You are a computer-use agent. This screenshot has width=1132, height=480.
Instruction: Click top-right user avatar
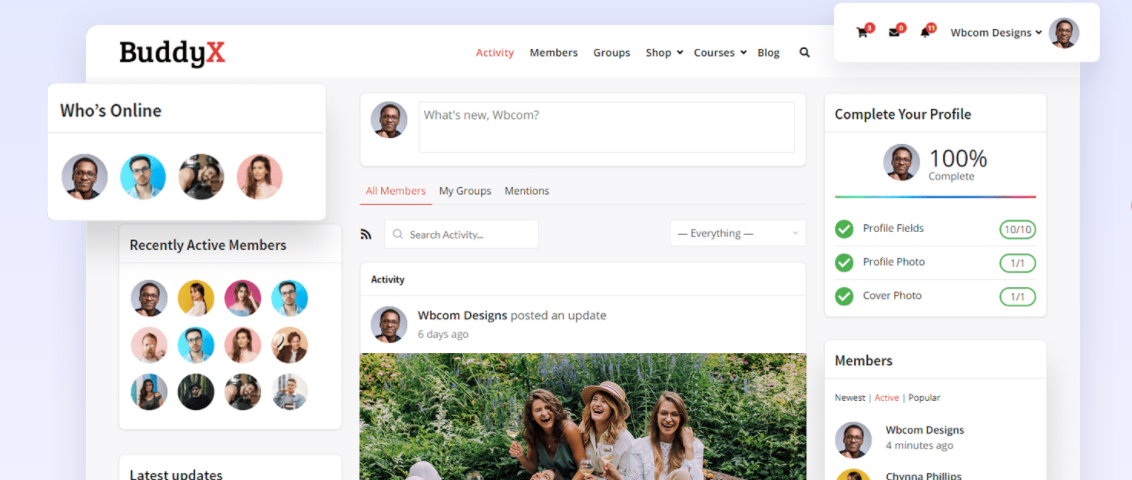point(1063,33)
